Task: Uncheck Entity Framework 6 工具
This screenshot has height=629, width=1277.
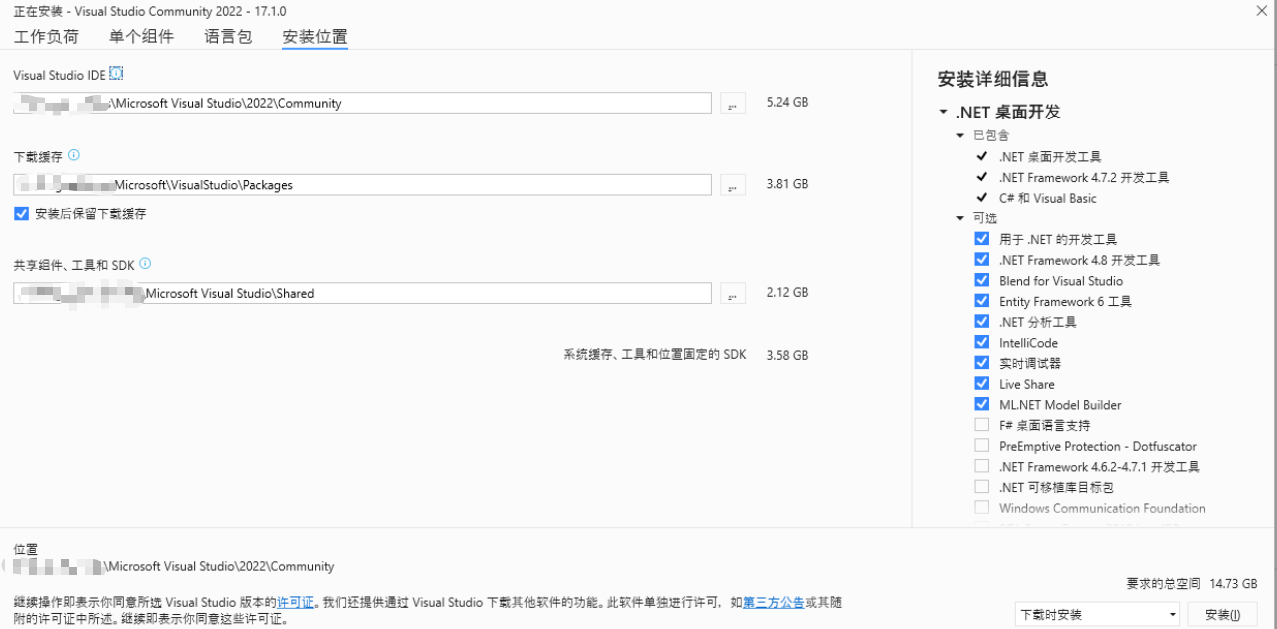Action: [x=981, y=301]
